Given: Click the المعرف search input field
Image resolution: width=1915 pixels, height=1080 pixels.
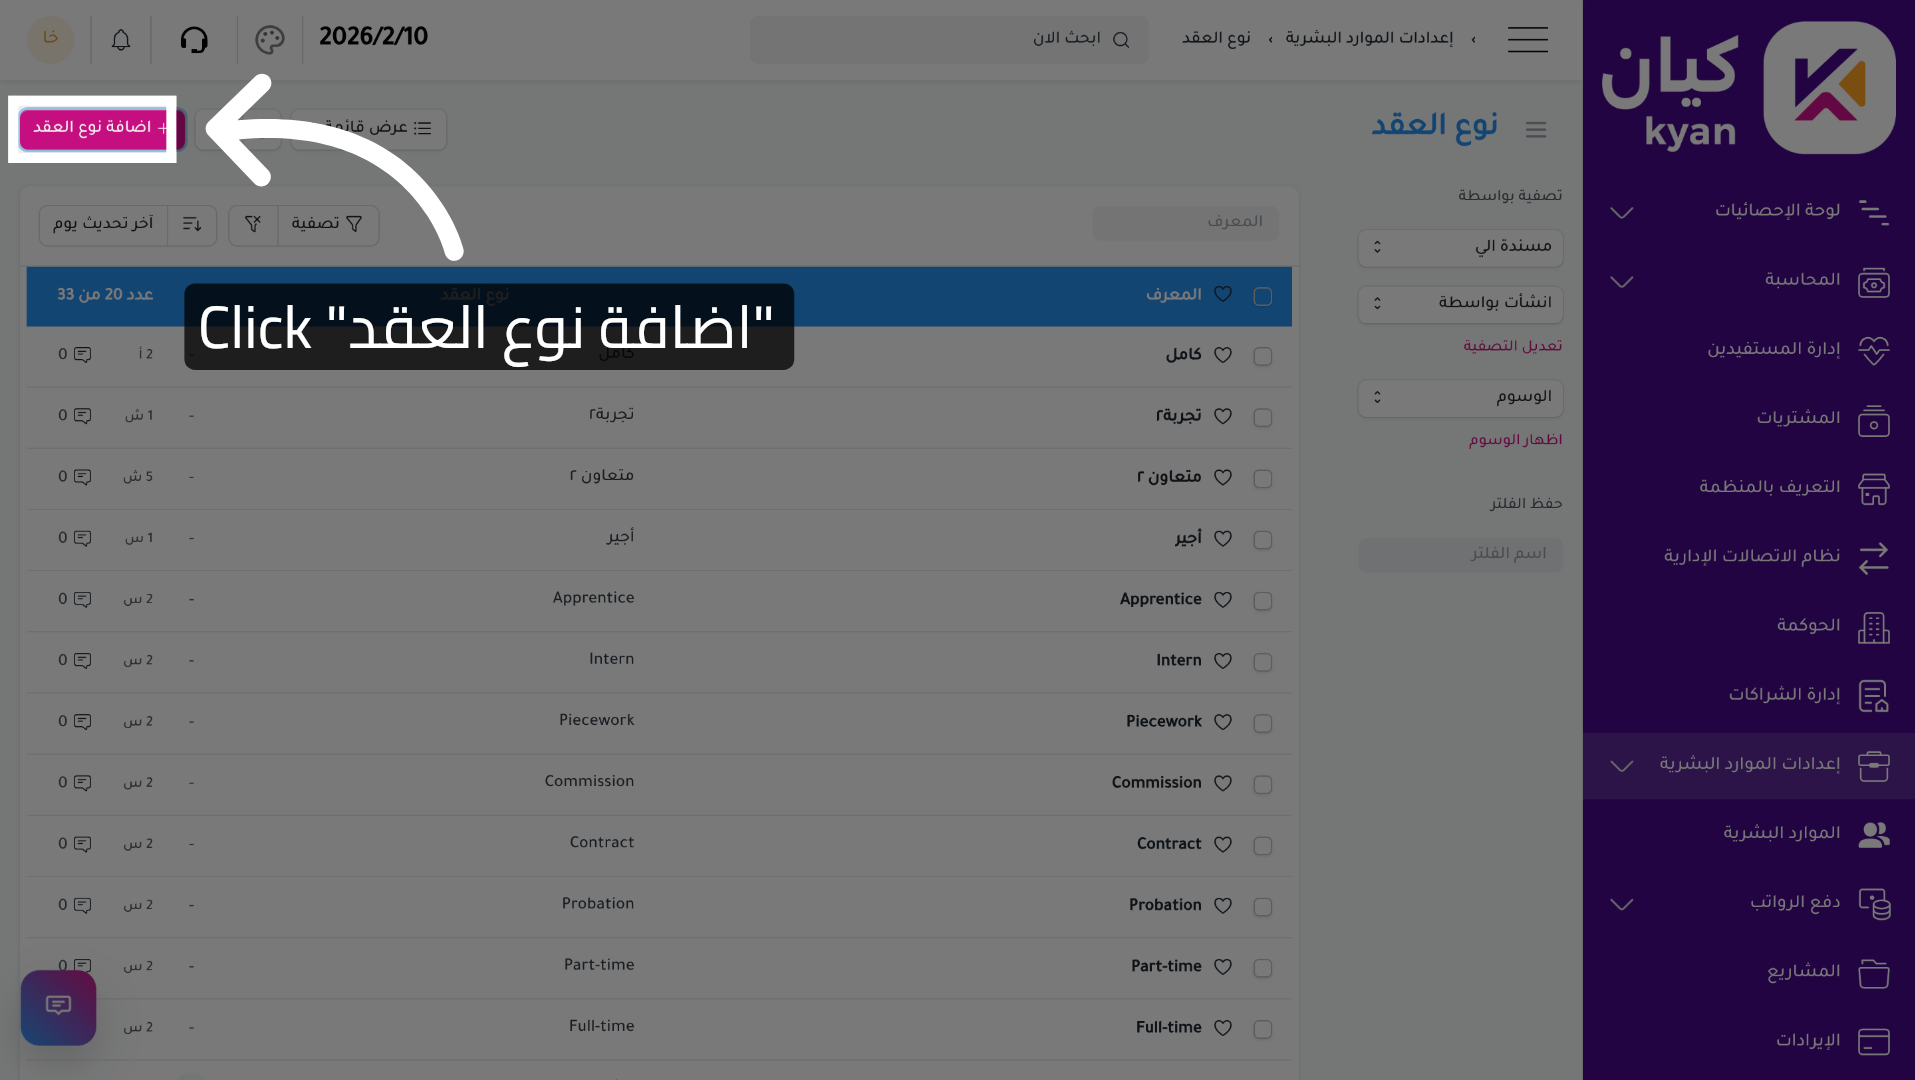Looking at the screenshot, I should click(1185, 222).
